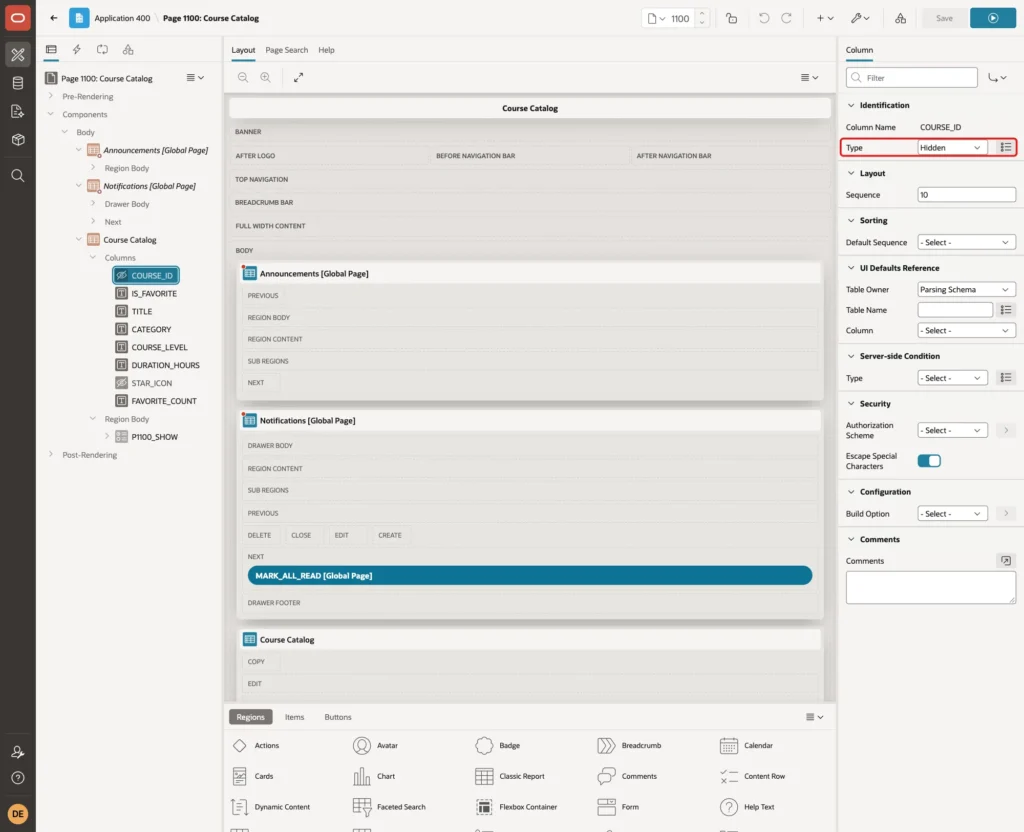The width and height of the screenshot is (1024, 832).
Task: Open the Utilities wrench menu
Action: [x=860, y=18]
